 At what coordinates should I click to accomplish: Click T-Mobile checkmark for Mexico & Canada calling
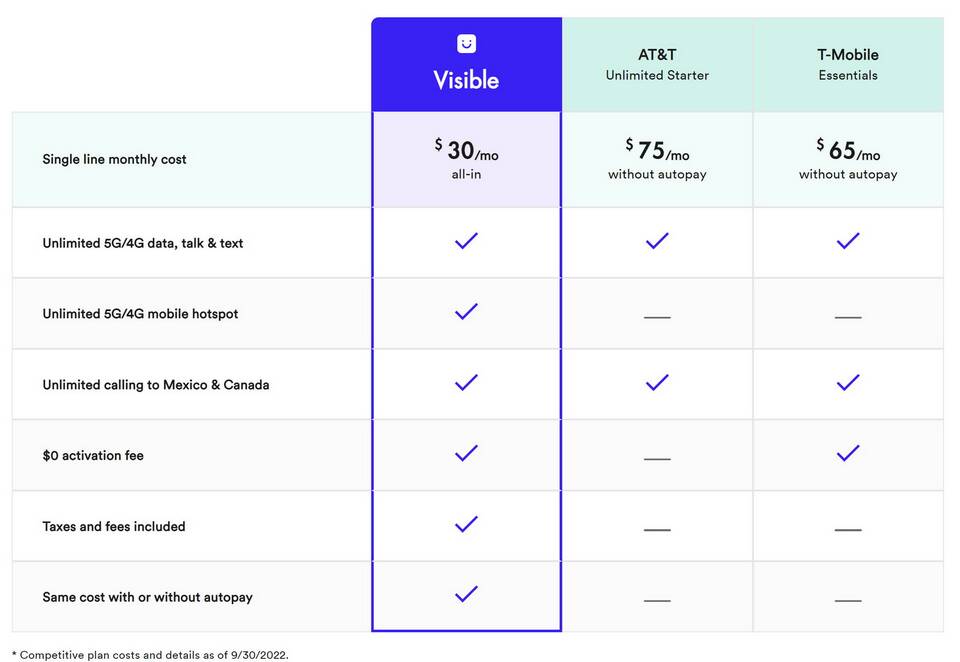pos(849,382)
